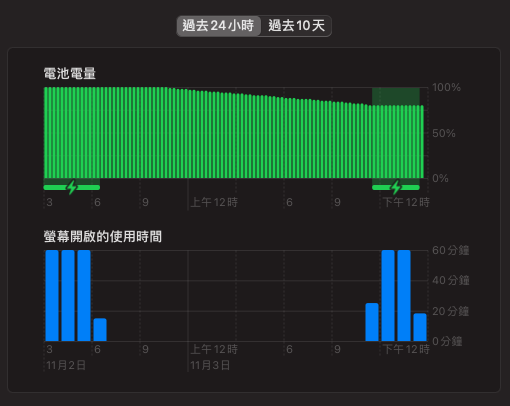This screenshot has height=406, width=510.
Task: Click the 60 分鐘 axis label
Action: tap(451, 250)
